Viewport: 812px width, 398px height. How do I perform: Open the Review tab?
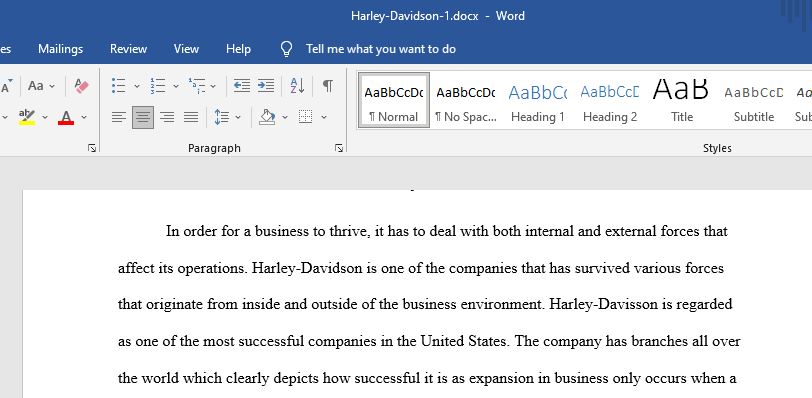[128, 49]
